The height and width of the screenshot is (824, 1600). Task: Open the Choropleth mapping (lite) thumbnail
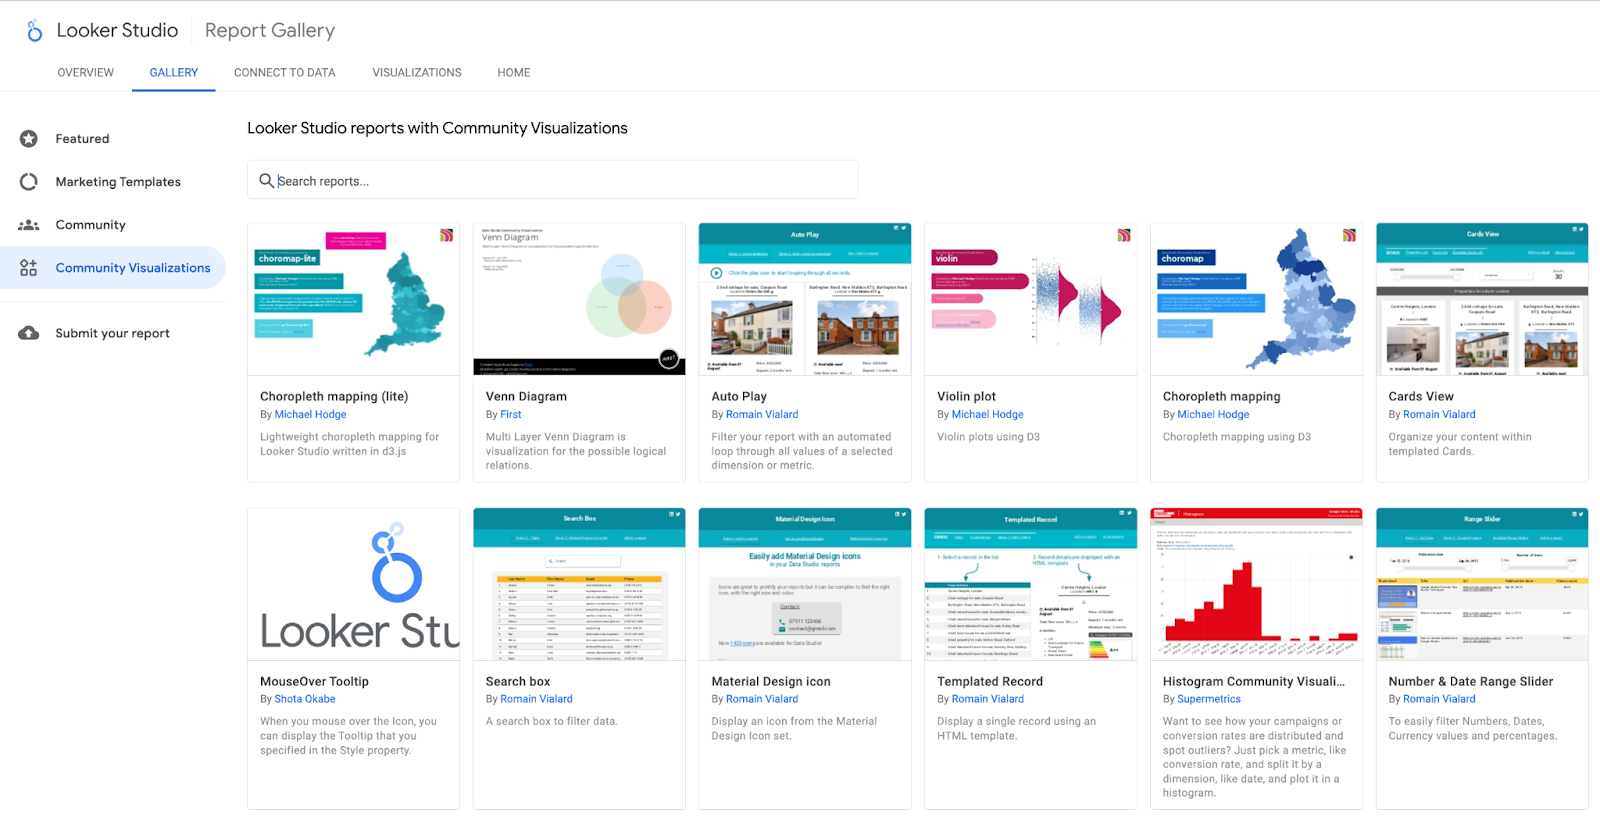354,300
